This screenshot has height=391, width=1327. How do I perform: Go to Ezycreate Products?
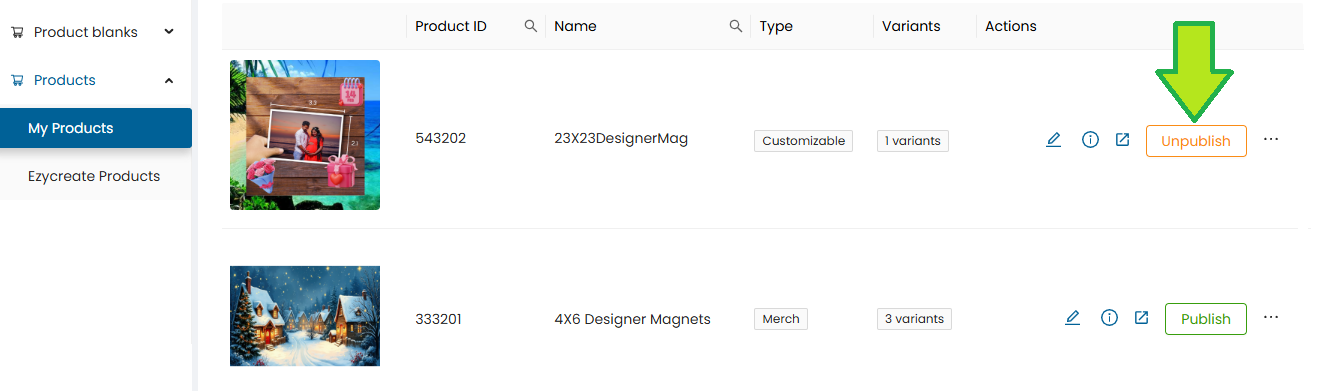(x=96, y=176)
